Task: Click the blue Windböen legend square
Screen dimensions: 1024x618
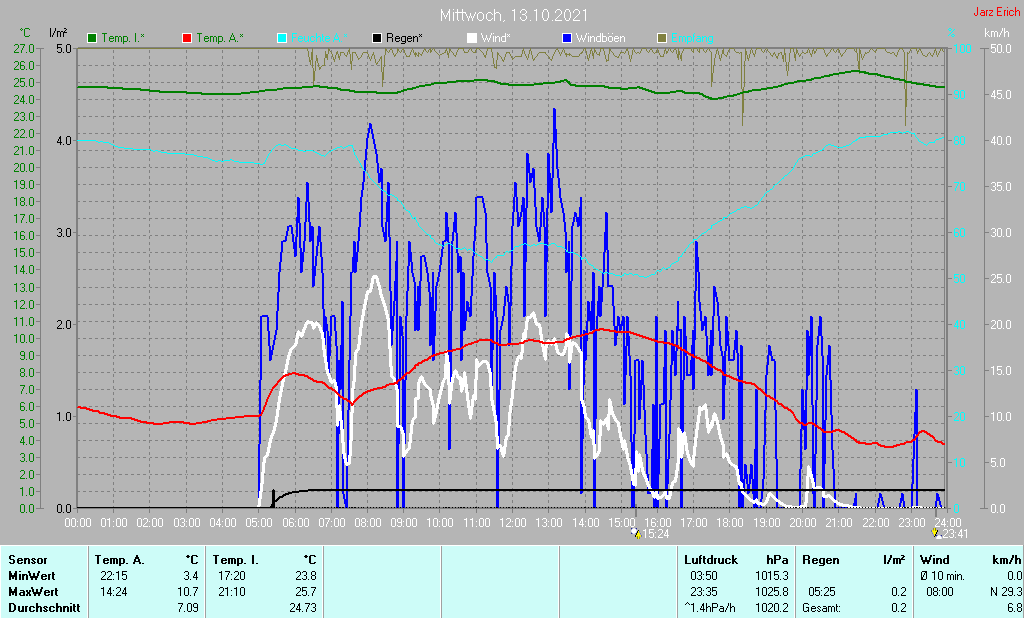Action: pyautogui.click(x=567, y=38)
